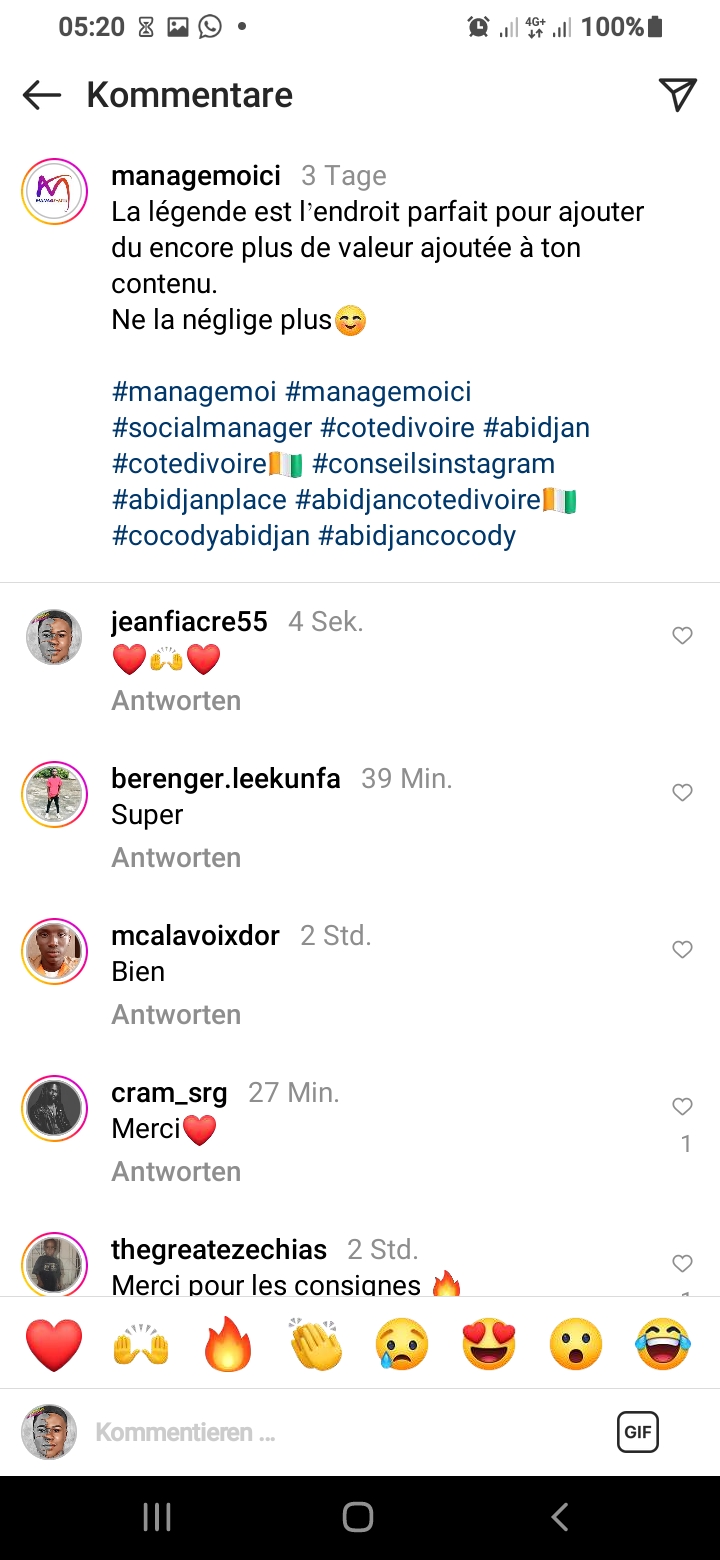Insert the laughing tears quick emoji
This screenshot has height=1560, width=720.
[x=663, y=1344]
